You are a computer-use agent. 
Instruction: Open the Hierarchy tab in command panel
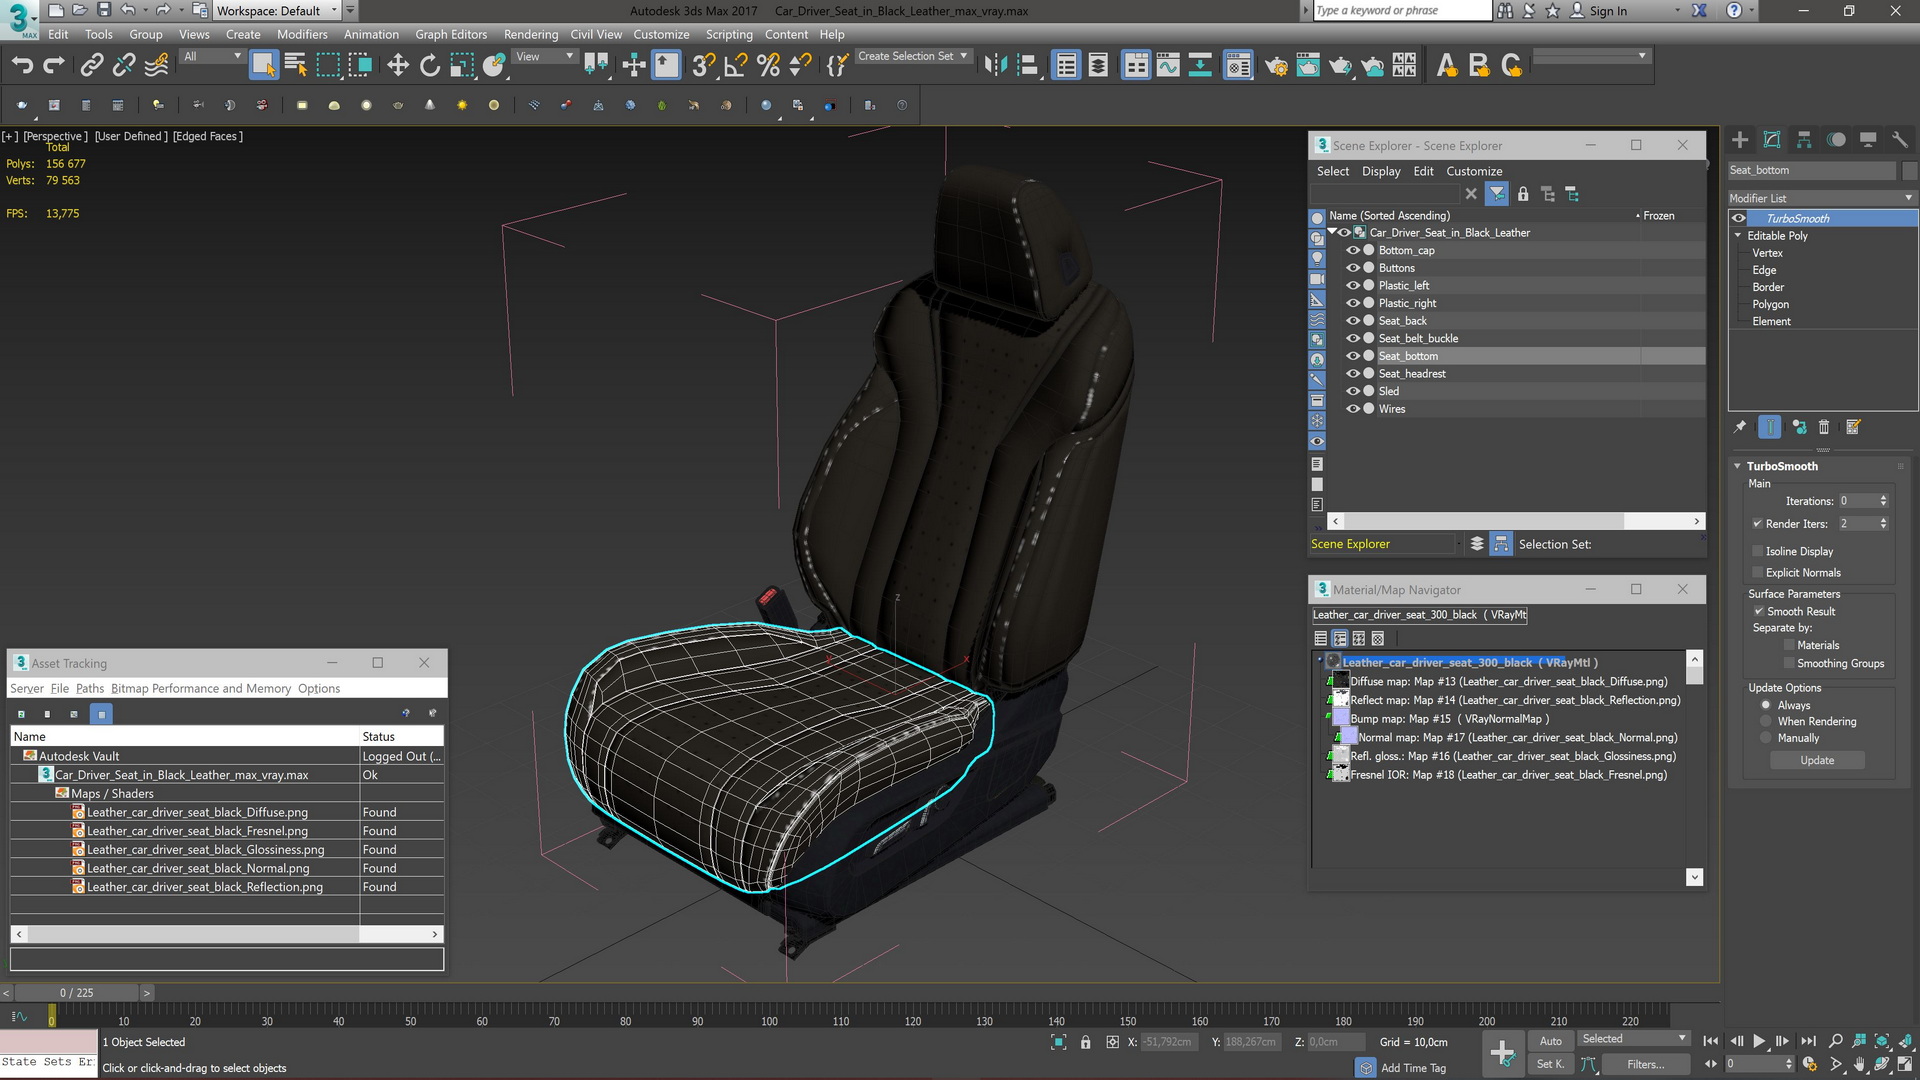[1804, 140]
